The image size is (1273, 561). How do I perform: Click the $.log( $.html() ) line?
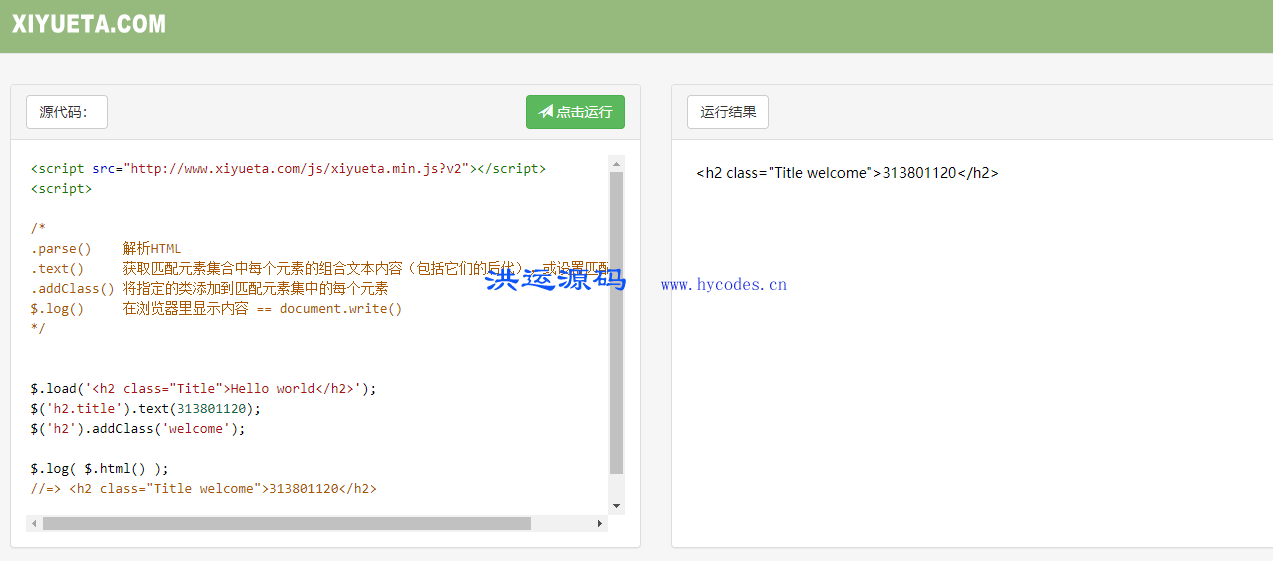100,468
